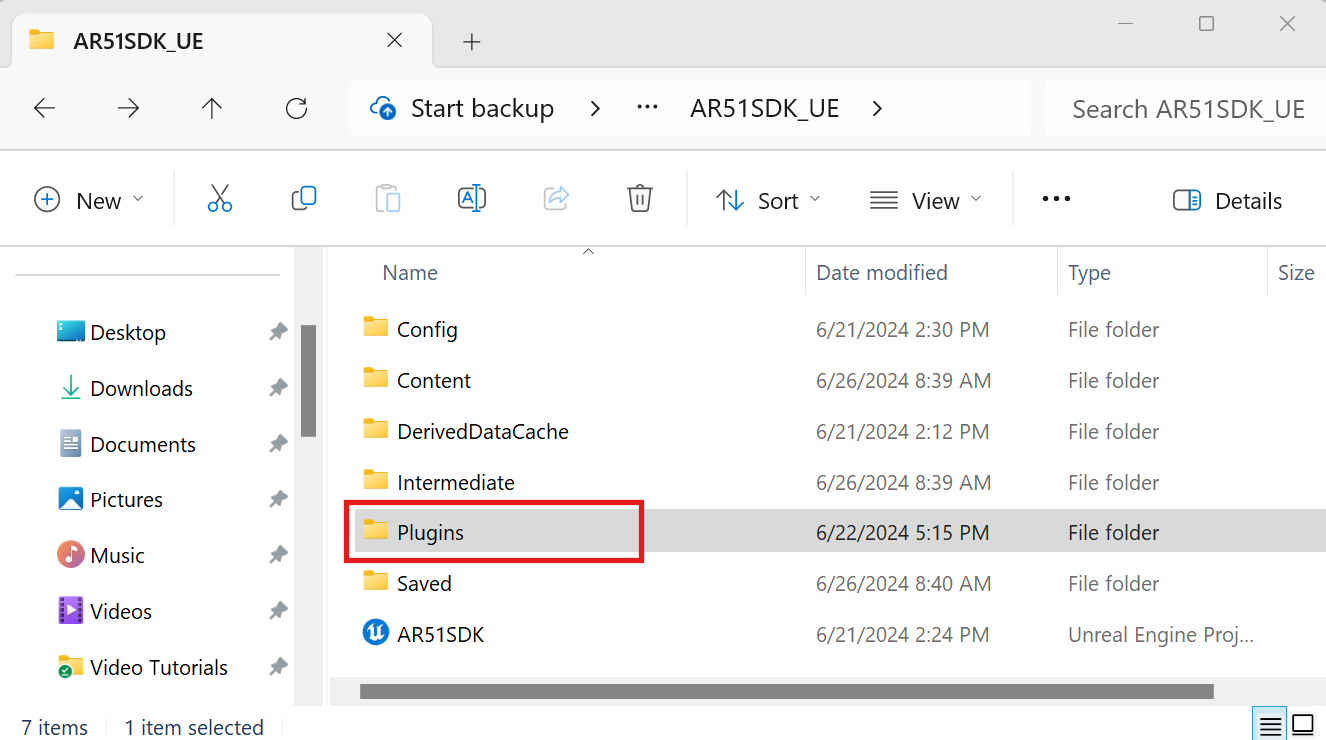
Task: Click the Cut scissors icon
Action: 220,199
